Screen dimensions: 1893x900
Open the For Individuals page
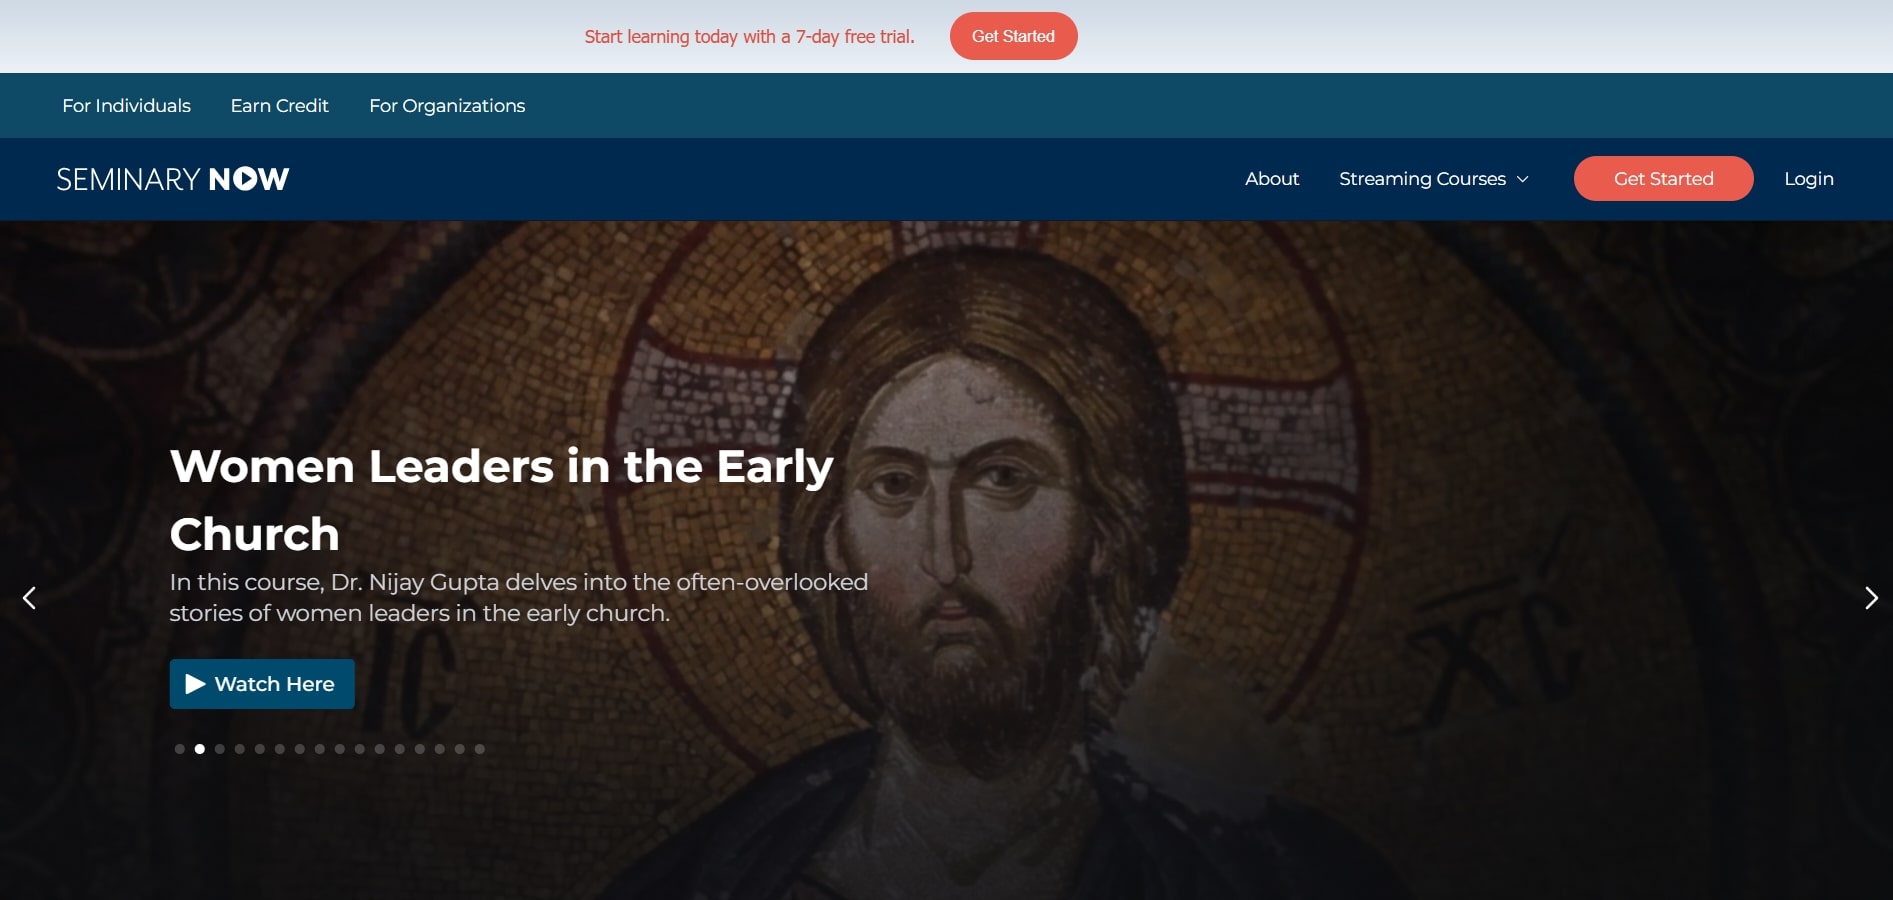click(126, 106)
